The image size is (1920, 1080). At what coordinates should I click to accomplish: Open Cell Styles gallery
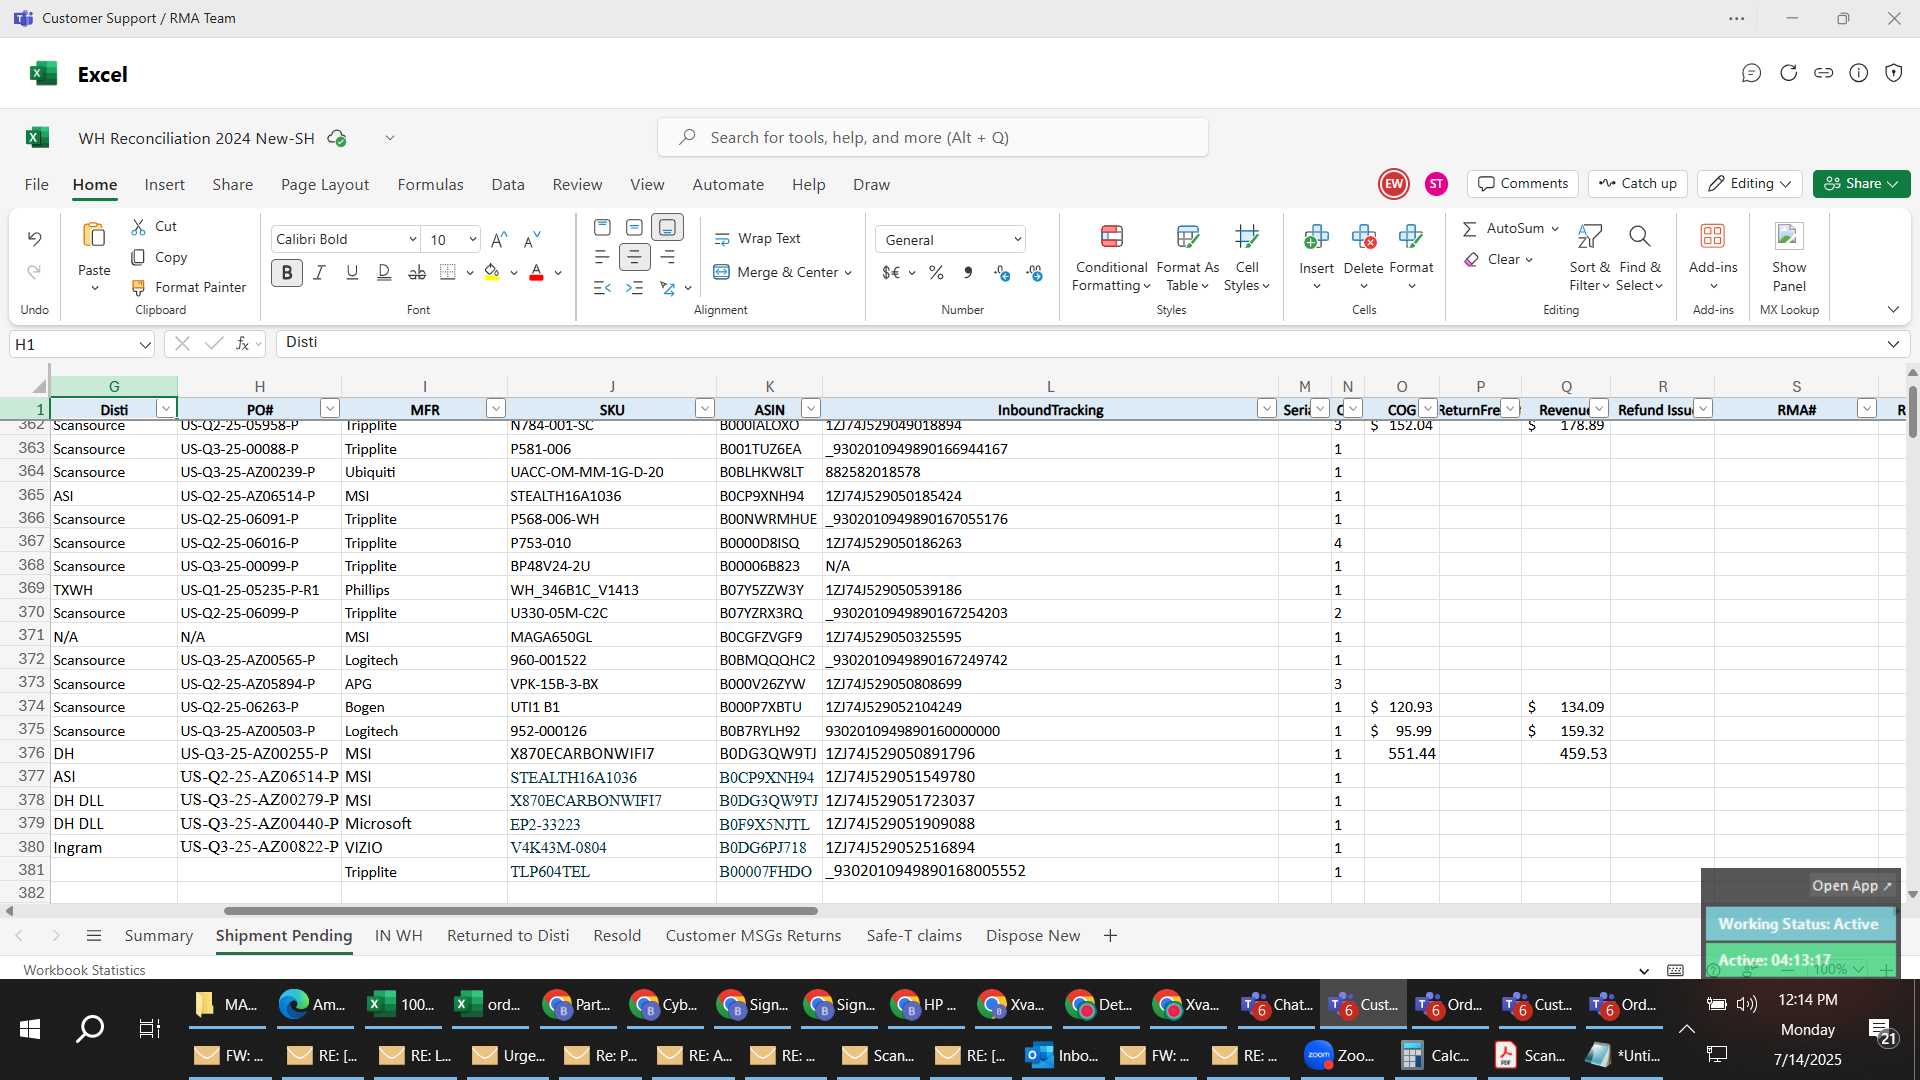pos(1247,257)
